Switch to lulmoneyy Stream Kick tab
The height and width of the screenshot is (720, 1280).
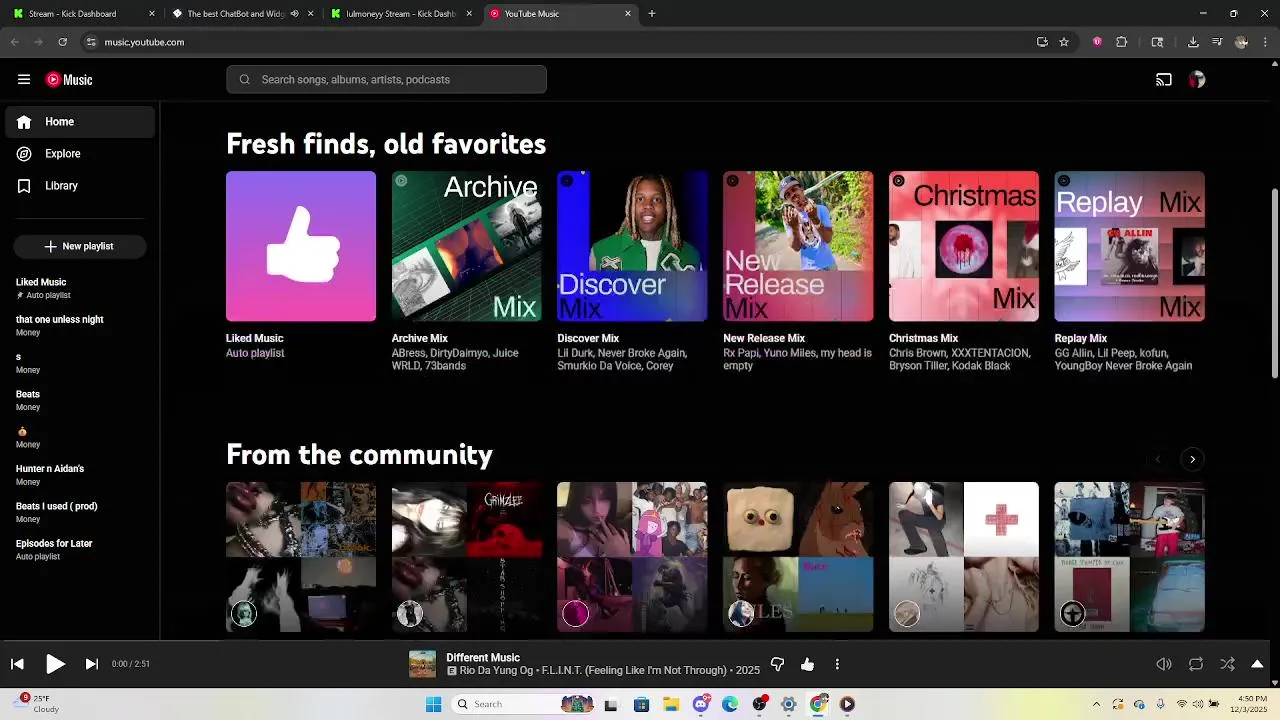point(400,14)
